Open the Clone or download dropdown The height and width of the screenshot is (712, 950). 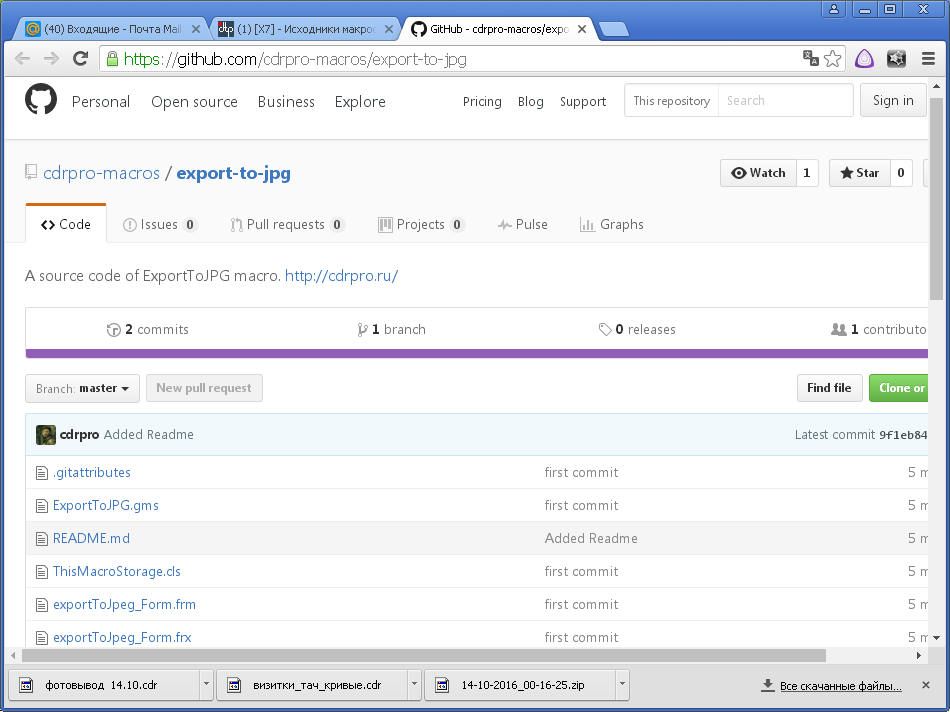click(x=900, y=388)
